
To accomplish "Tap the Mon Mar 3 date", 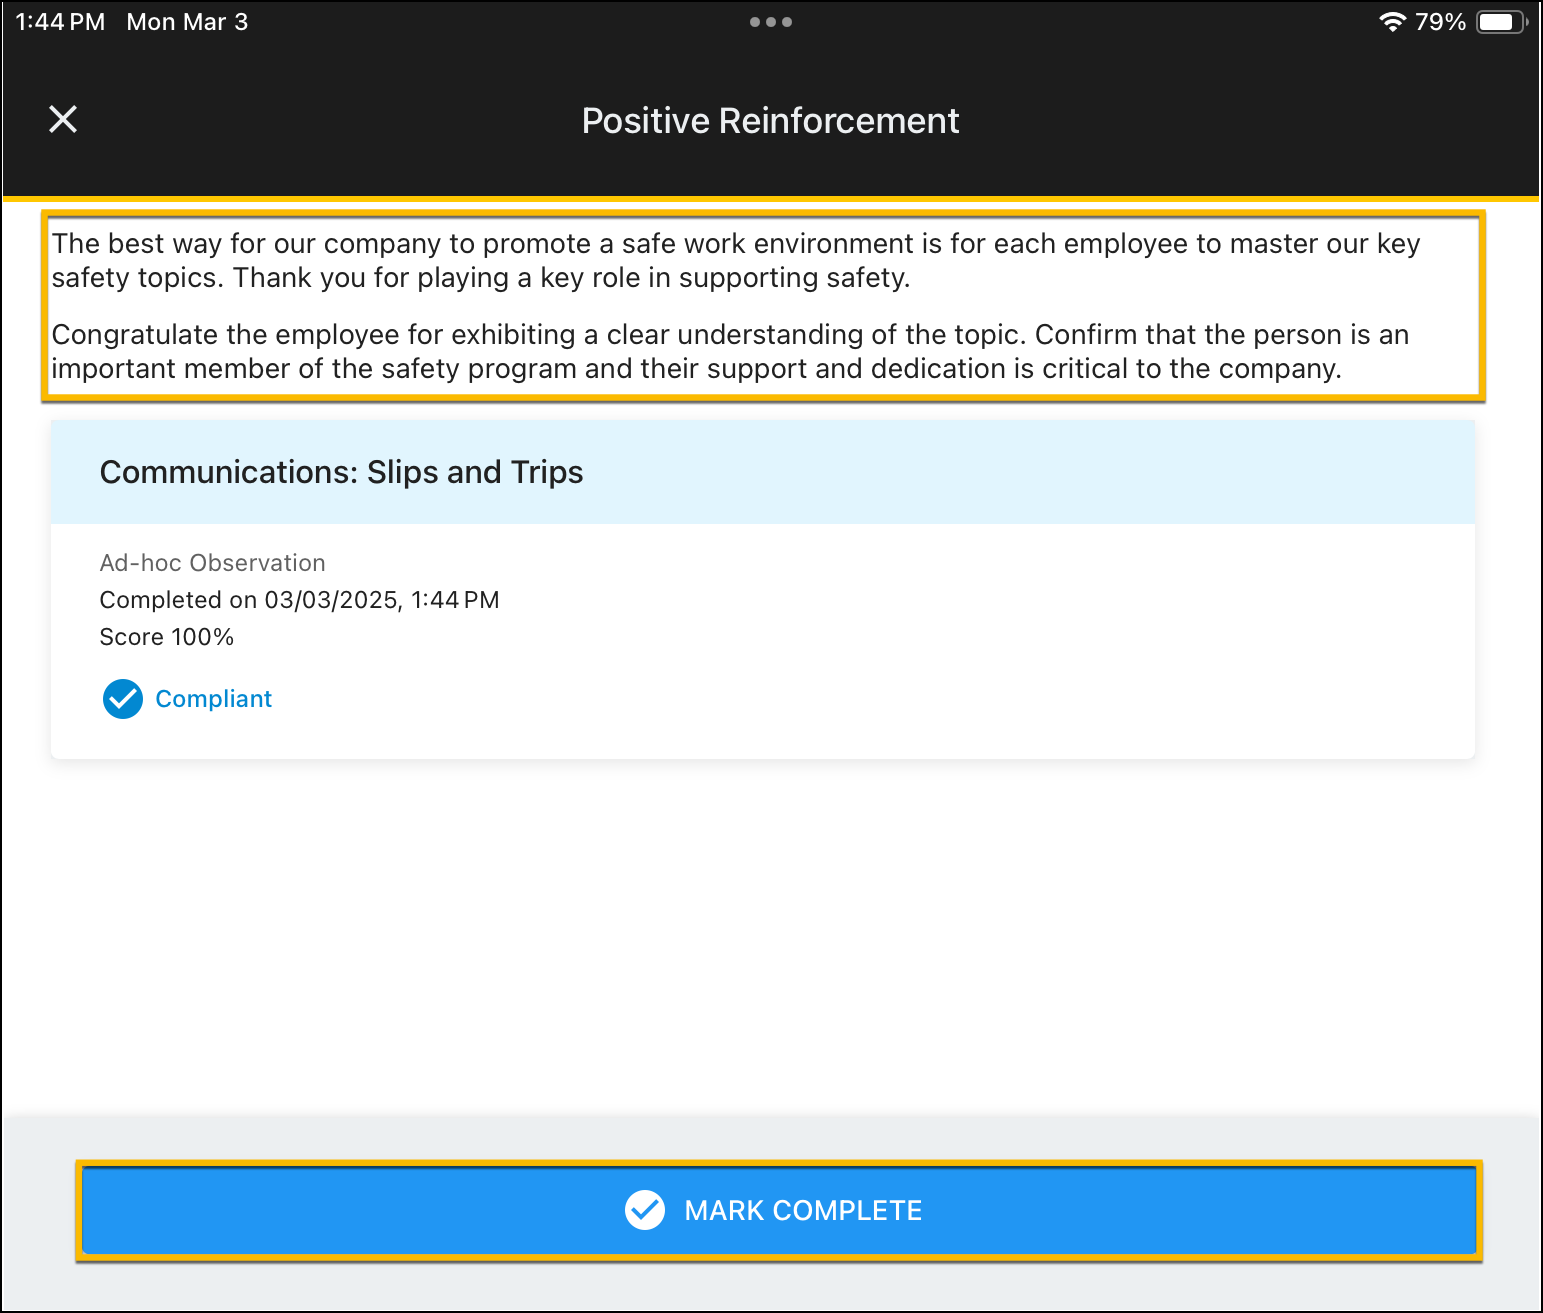I will coord(187,22).
